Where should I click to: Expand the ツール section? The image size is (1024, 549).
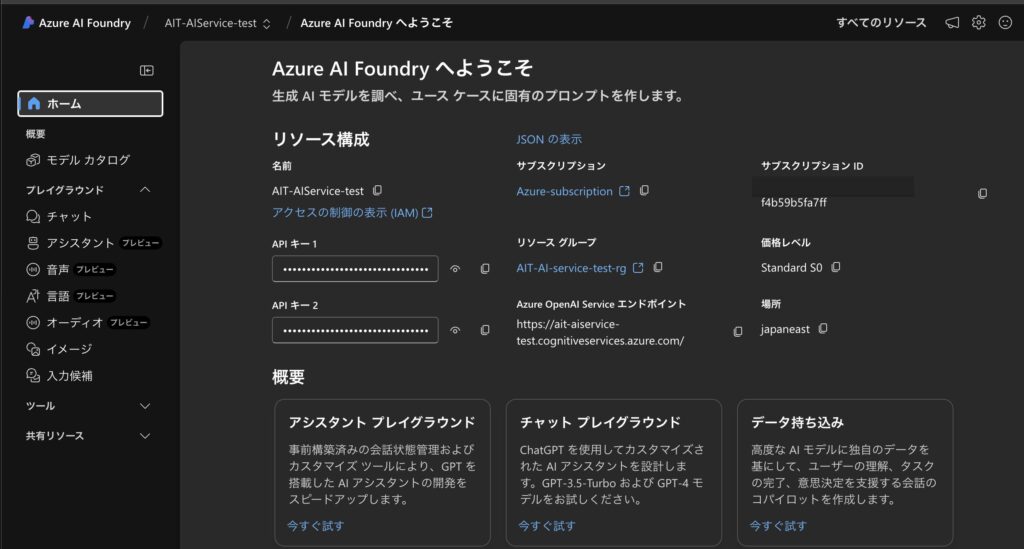pos(145,406)
